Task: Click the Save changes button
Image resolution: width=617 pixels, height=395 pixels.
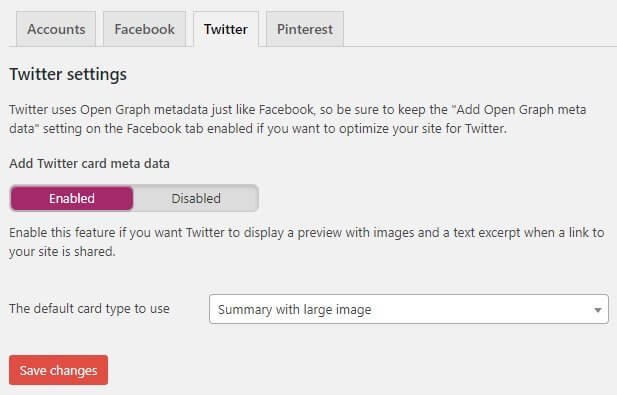Action: [59, 370]
